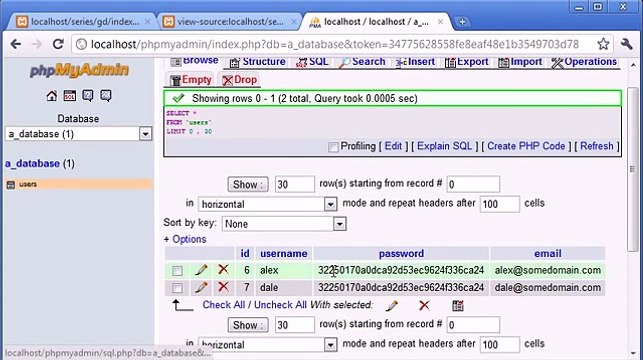
Task: Open phpMyAdmin home icon in sidebar
Action: tap(52, 96)
